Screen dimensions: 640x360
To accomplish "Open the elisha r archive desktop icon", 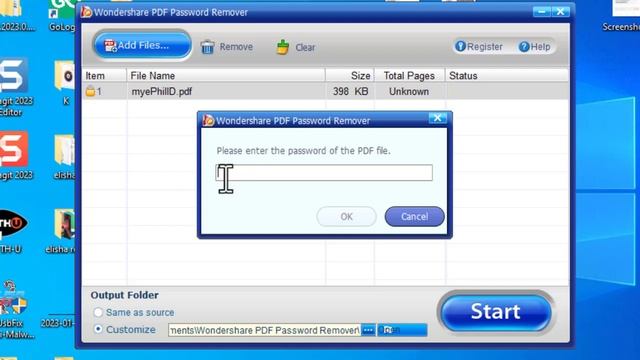I will (61, 231).
